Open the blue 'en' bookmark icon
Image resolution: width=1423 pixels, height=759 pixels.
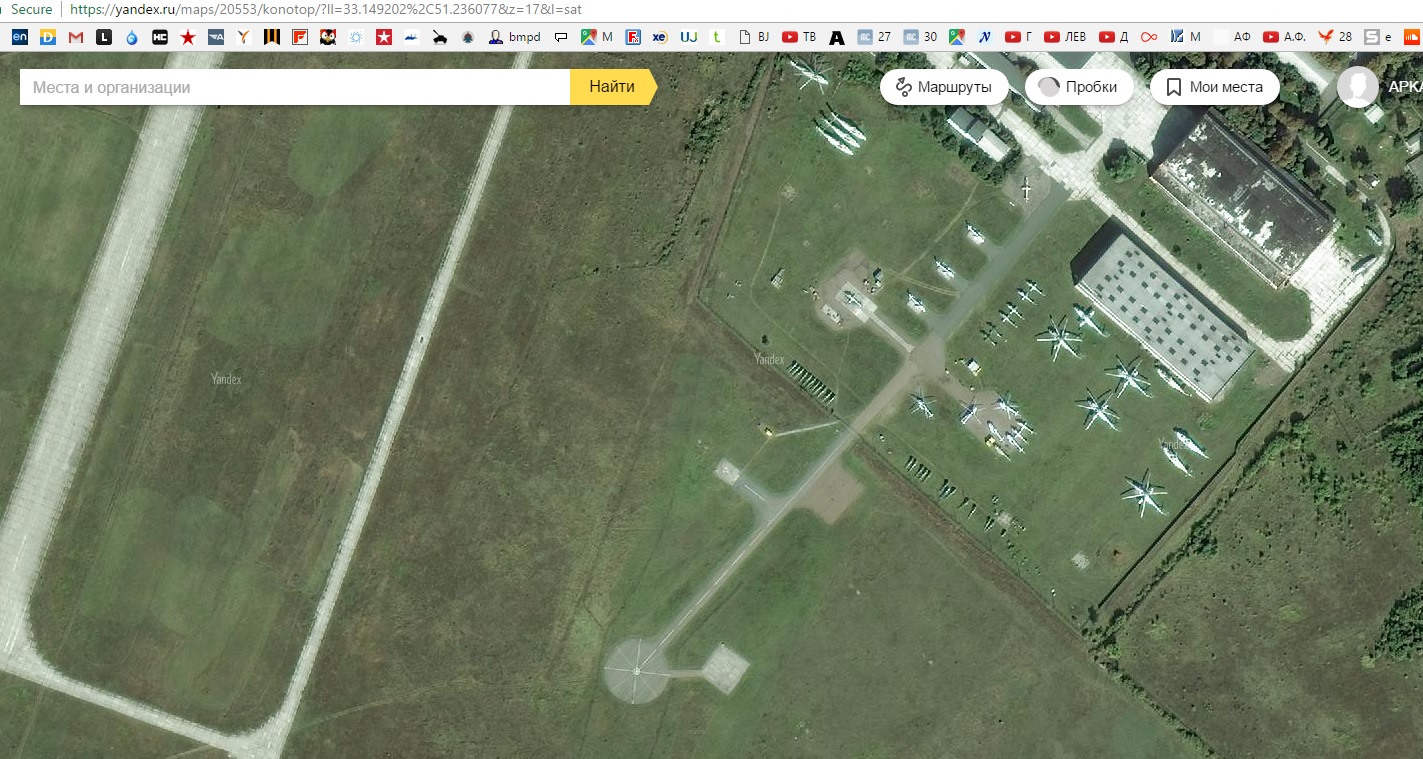point(20,37)
